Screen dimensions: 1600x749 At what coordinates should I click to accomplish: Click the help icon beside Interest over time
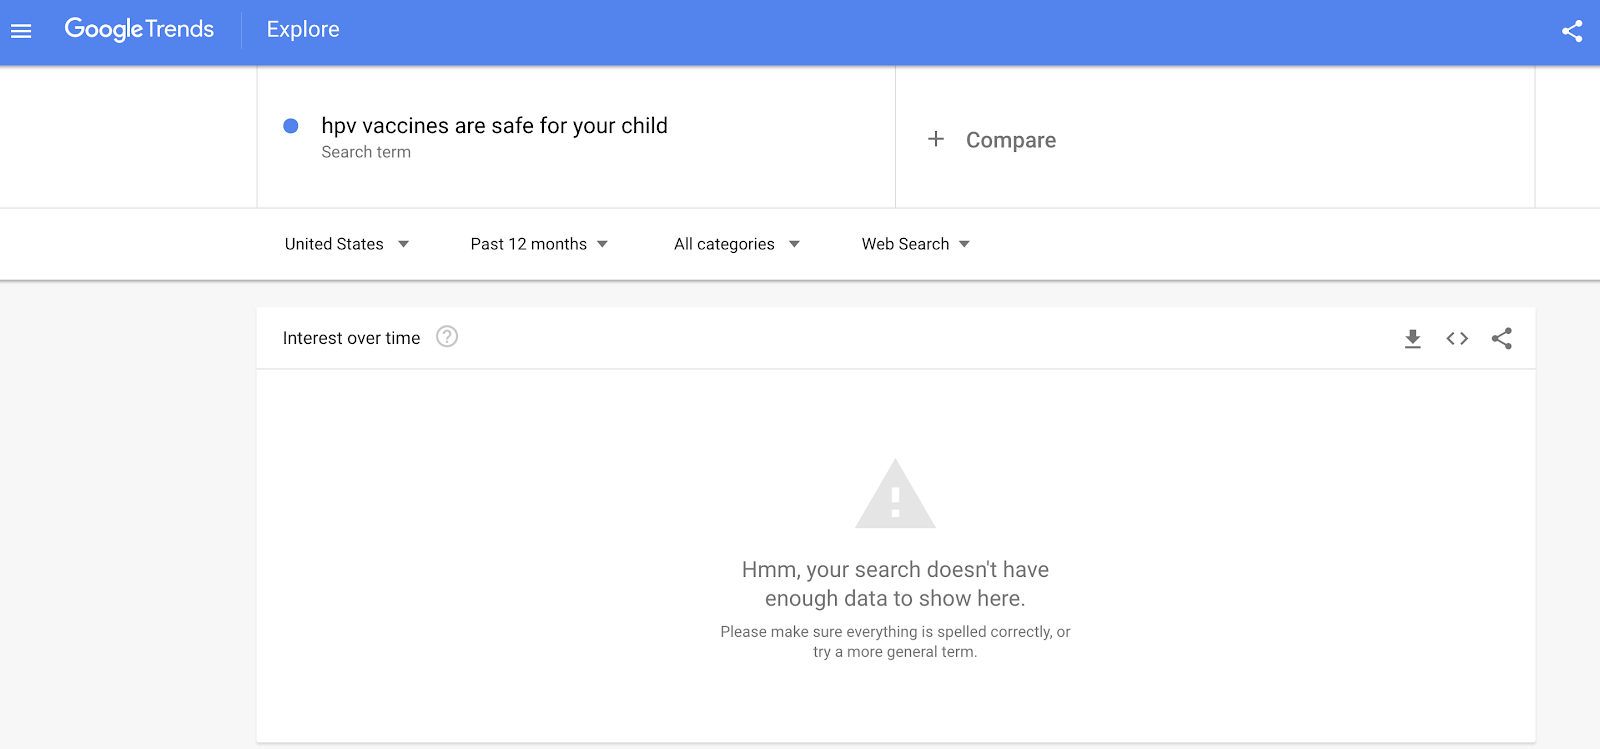pos(447,337)
